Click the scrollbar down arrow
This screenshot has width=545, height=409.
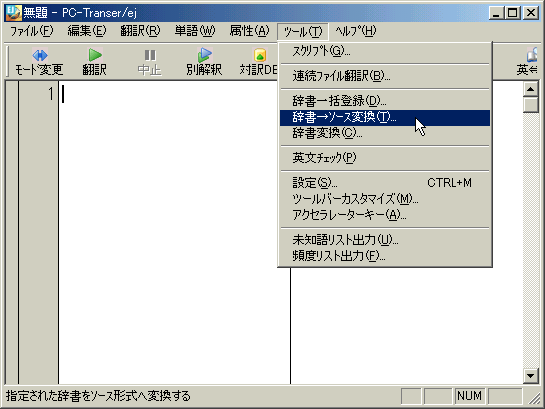coord(530,376)
